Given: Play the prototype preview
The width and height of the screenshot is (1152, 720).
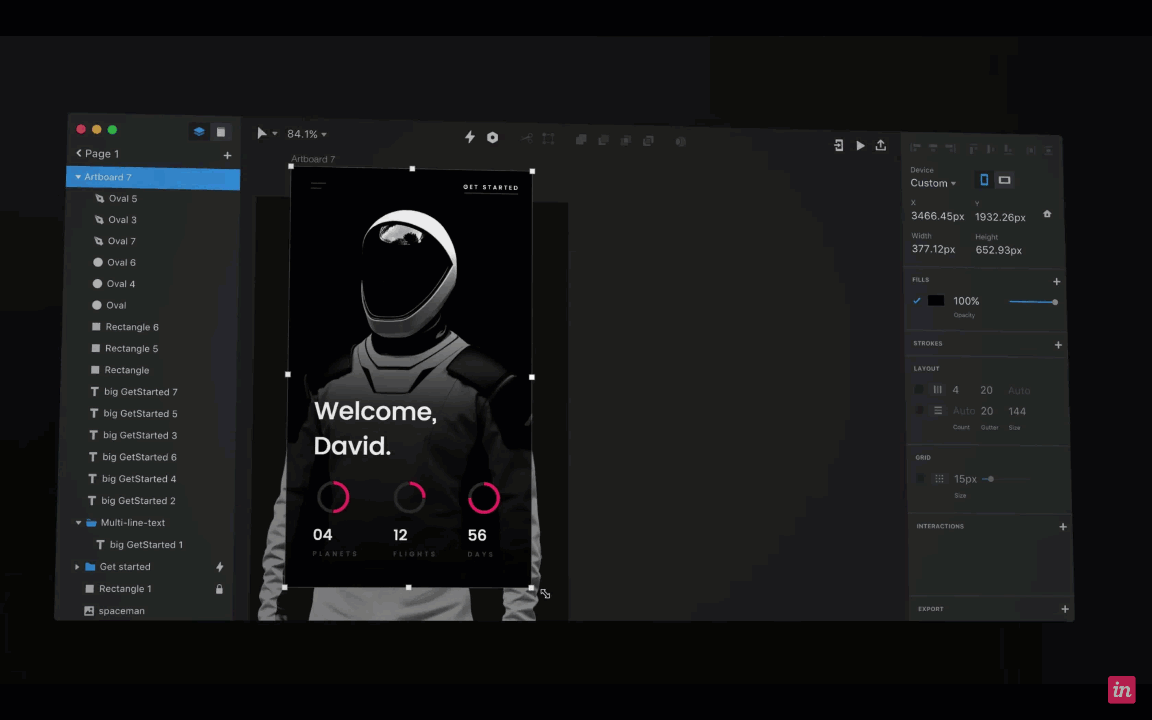Looking at the screenshot, I should point(860,145).
